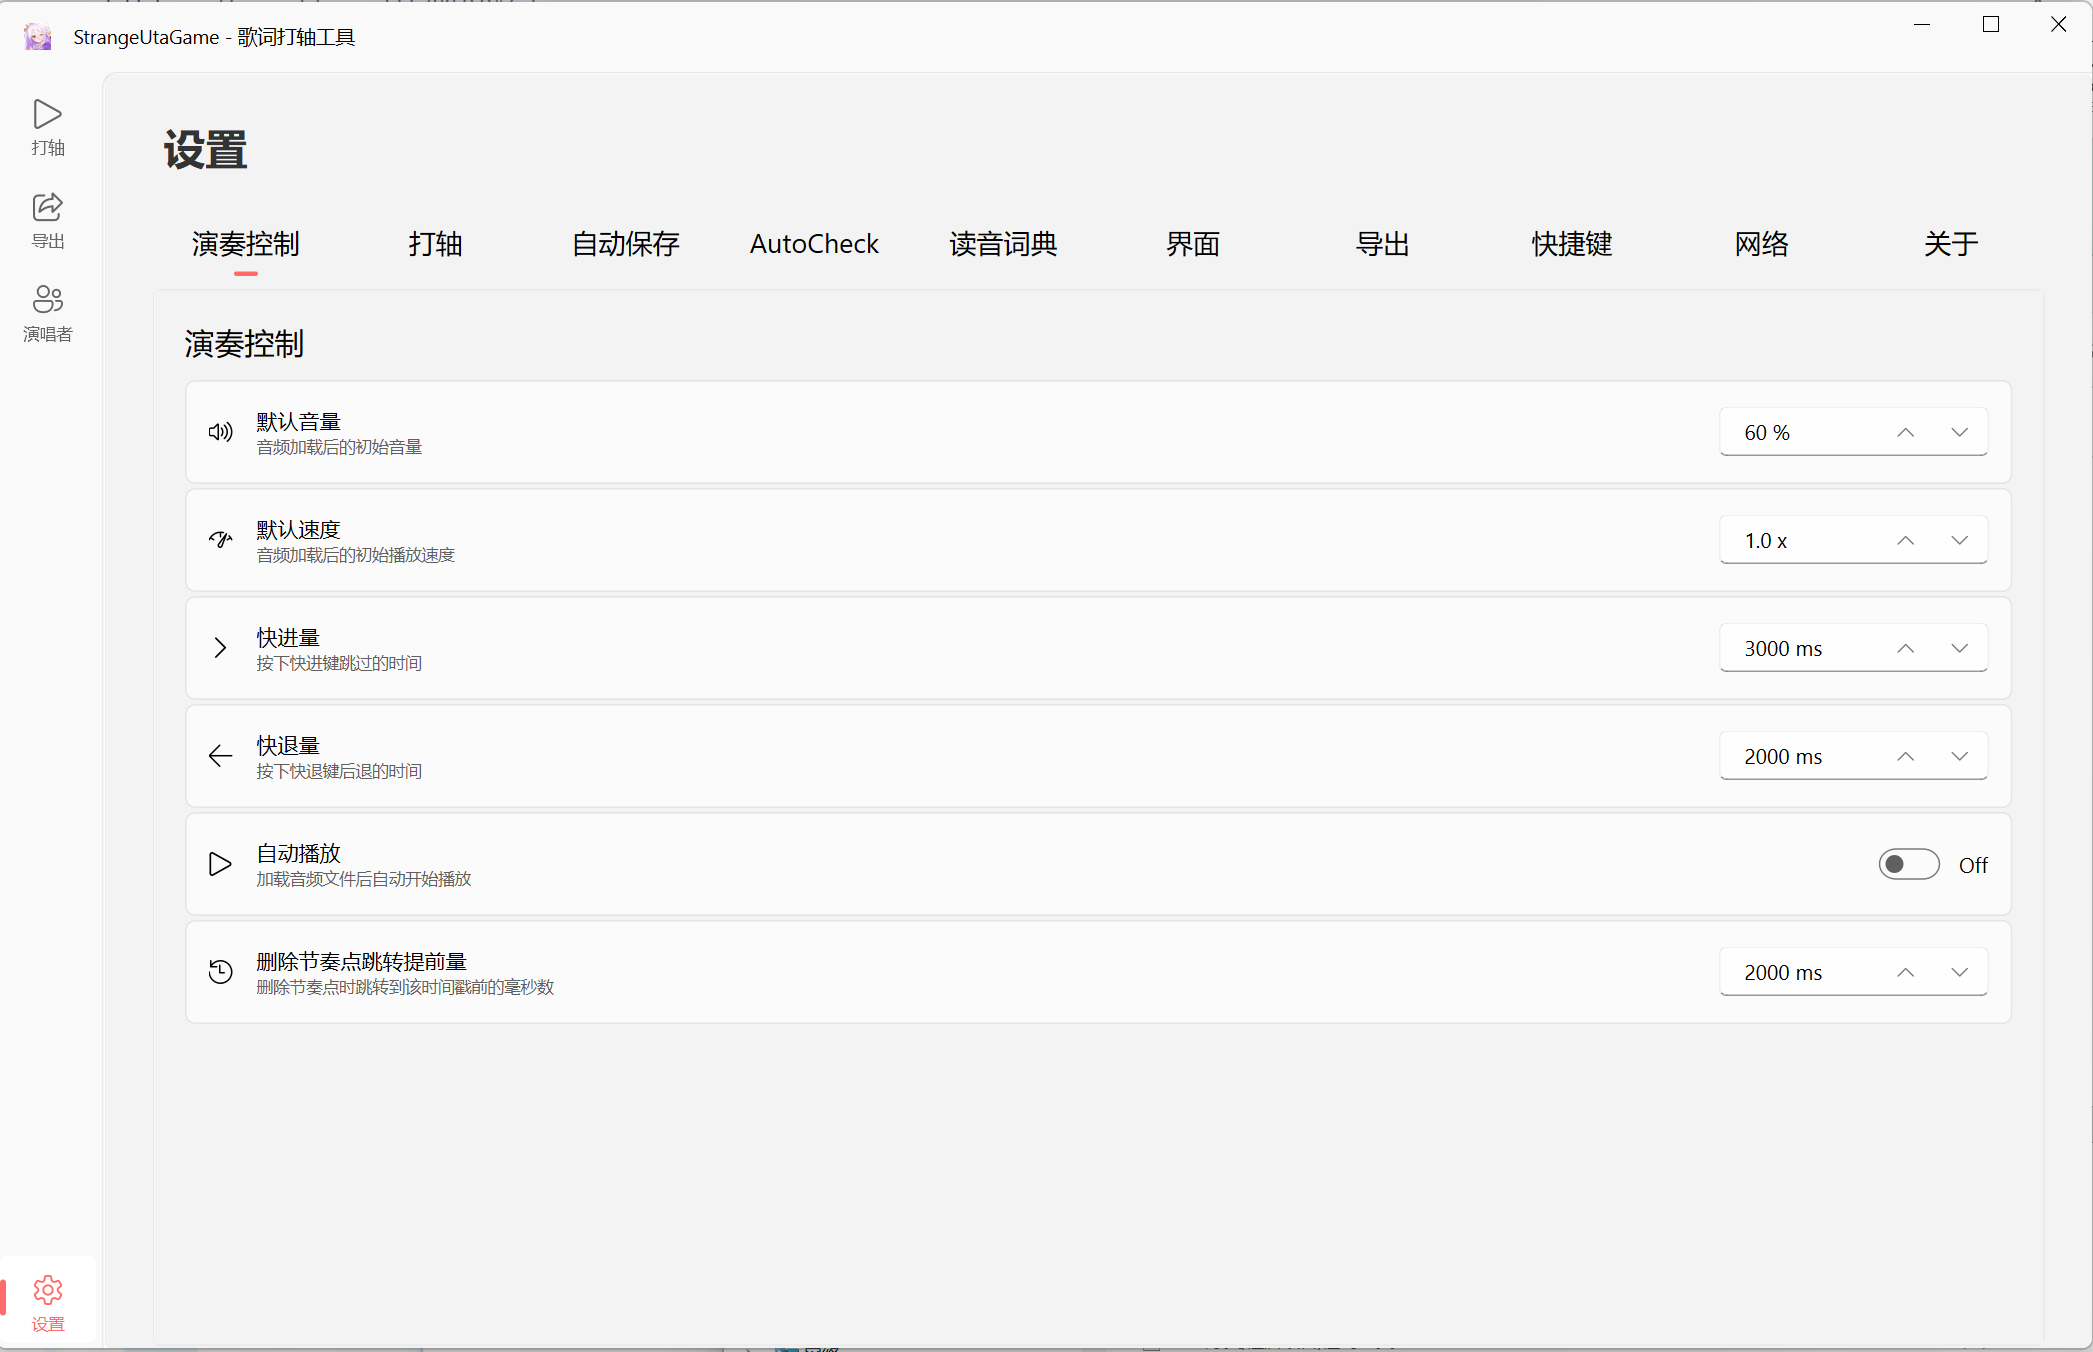Close the StrangeUtaGame window

coord(2058,25)
